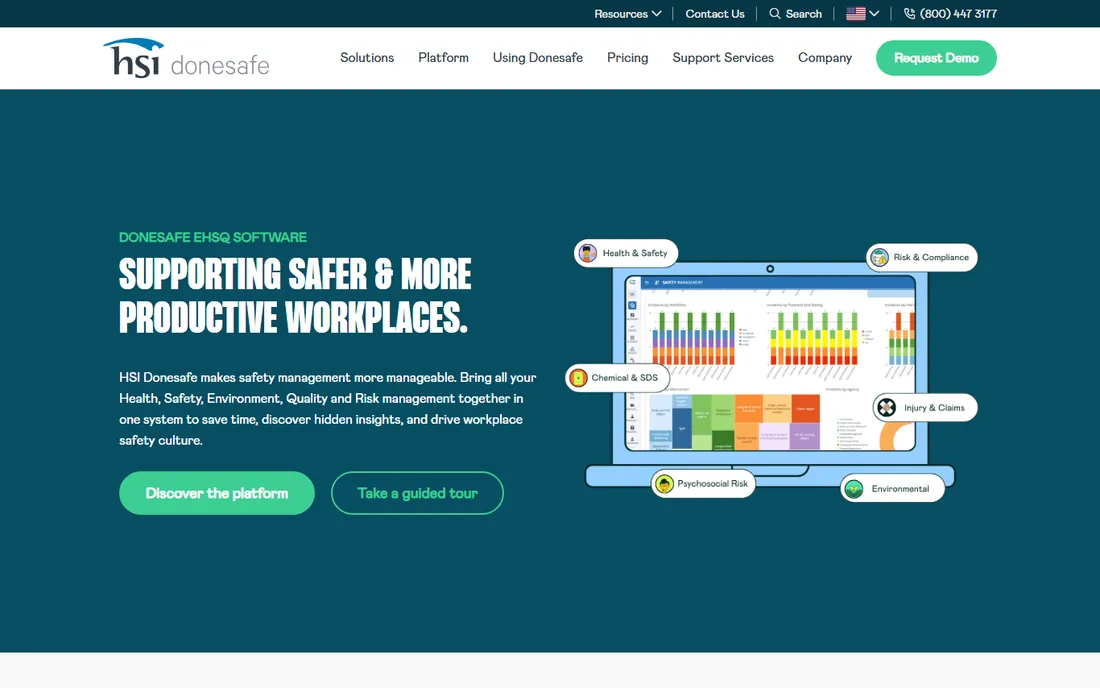Click the Risk & Compliance label
The image size is (1100, 688).
point(931,257)
